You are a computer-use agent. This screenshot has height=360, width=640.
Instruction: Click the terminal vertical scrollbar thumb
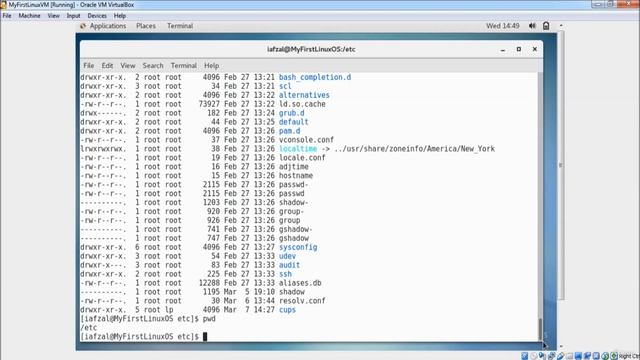540,329
